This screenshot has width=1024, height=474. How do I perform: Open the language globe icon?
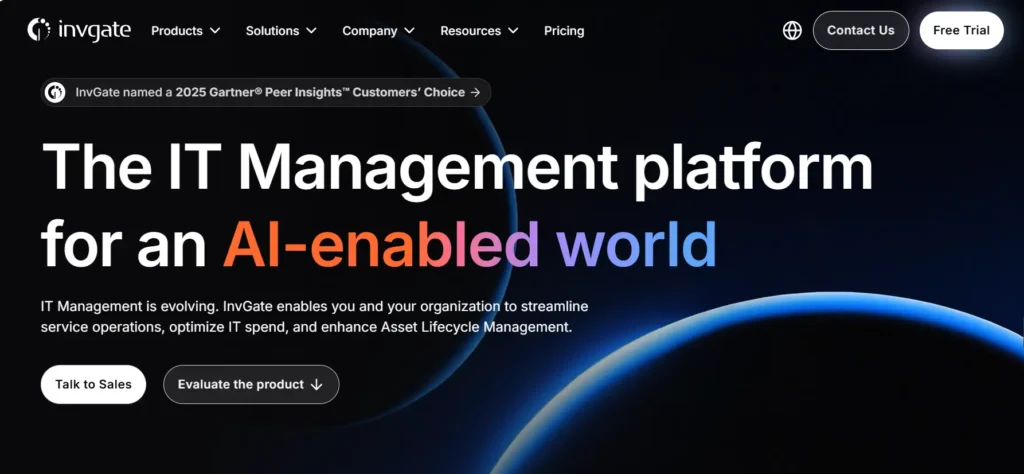[x=792, y=31]
